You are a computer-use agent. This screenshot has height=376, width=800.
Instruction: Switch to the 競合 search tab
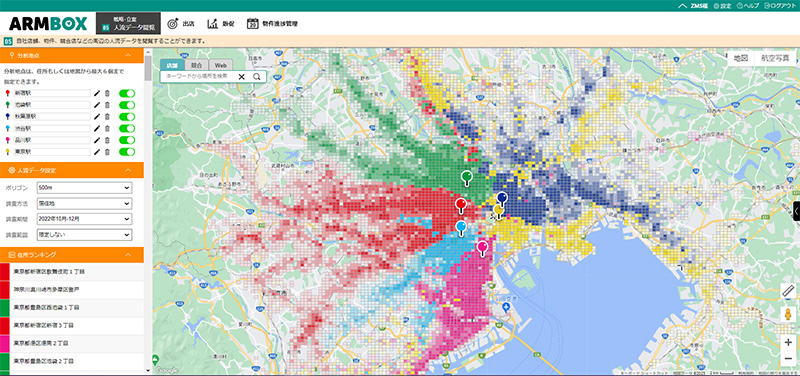196,65
